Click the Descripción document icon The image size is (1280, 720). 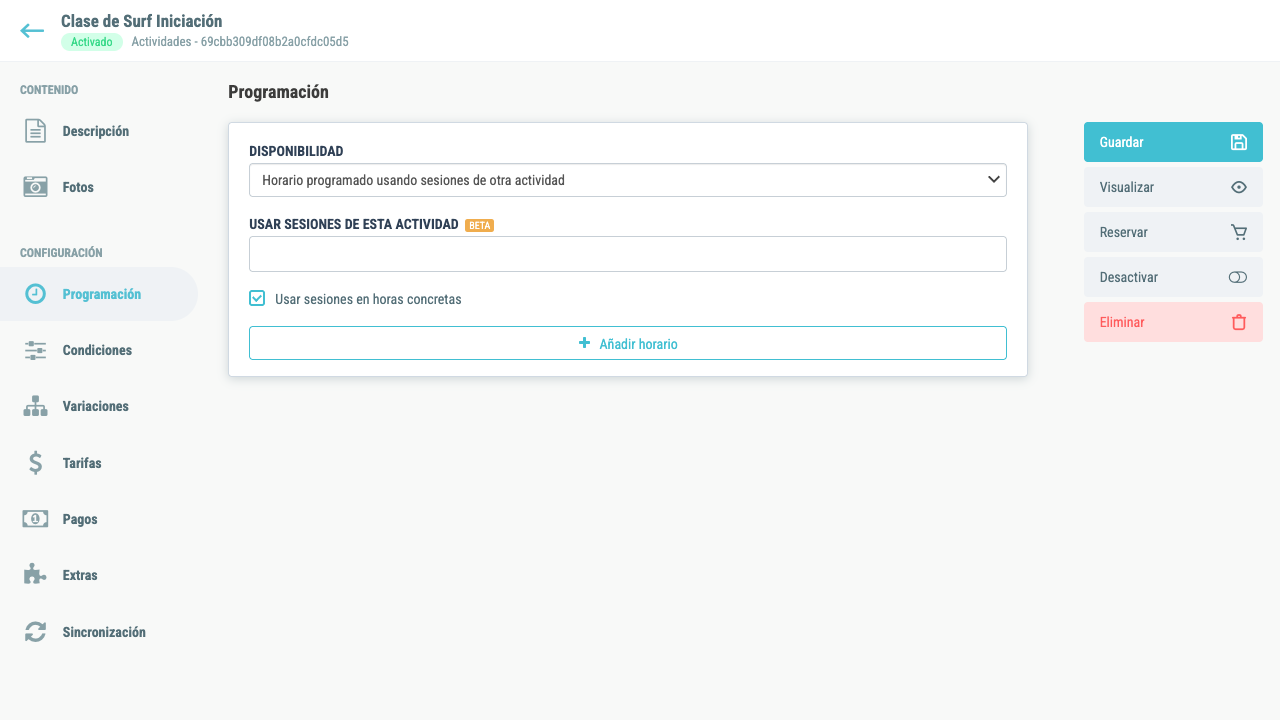pyautogui.click(x=35, y=131)
